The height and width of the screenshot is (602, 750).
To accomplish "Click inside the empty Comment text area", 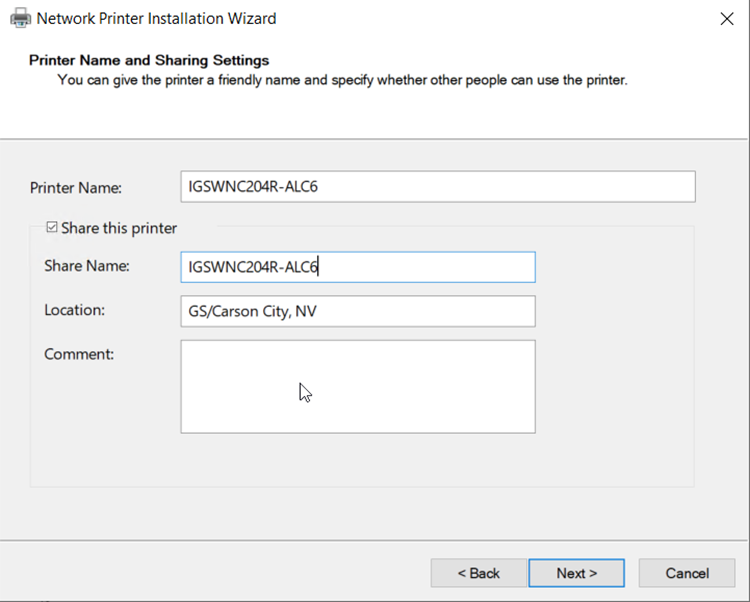I will (357, 386).
